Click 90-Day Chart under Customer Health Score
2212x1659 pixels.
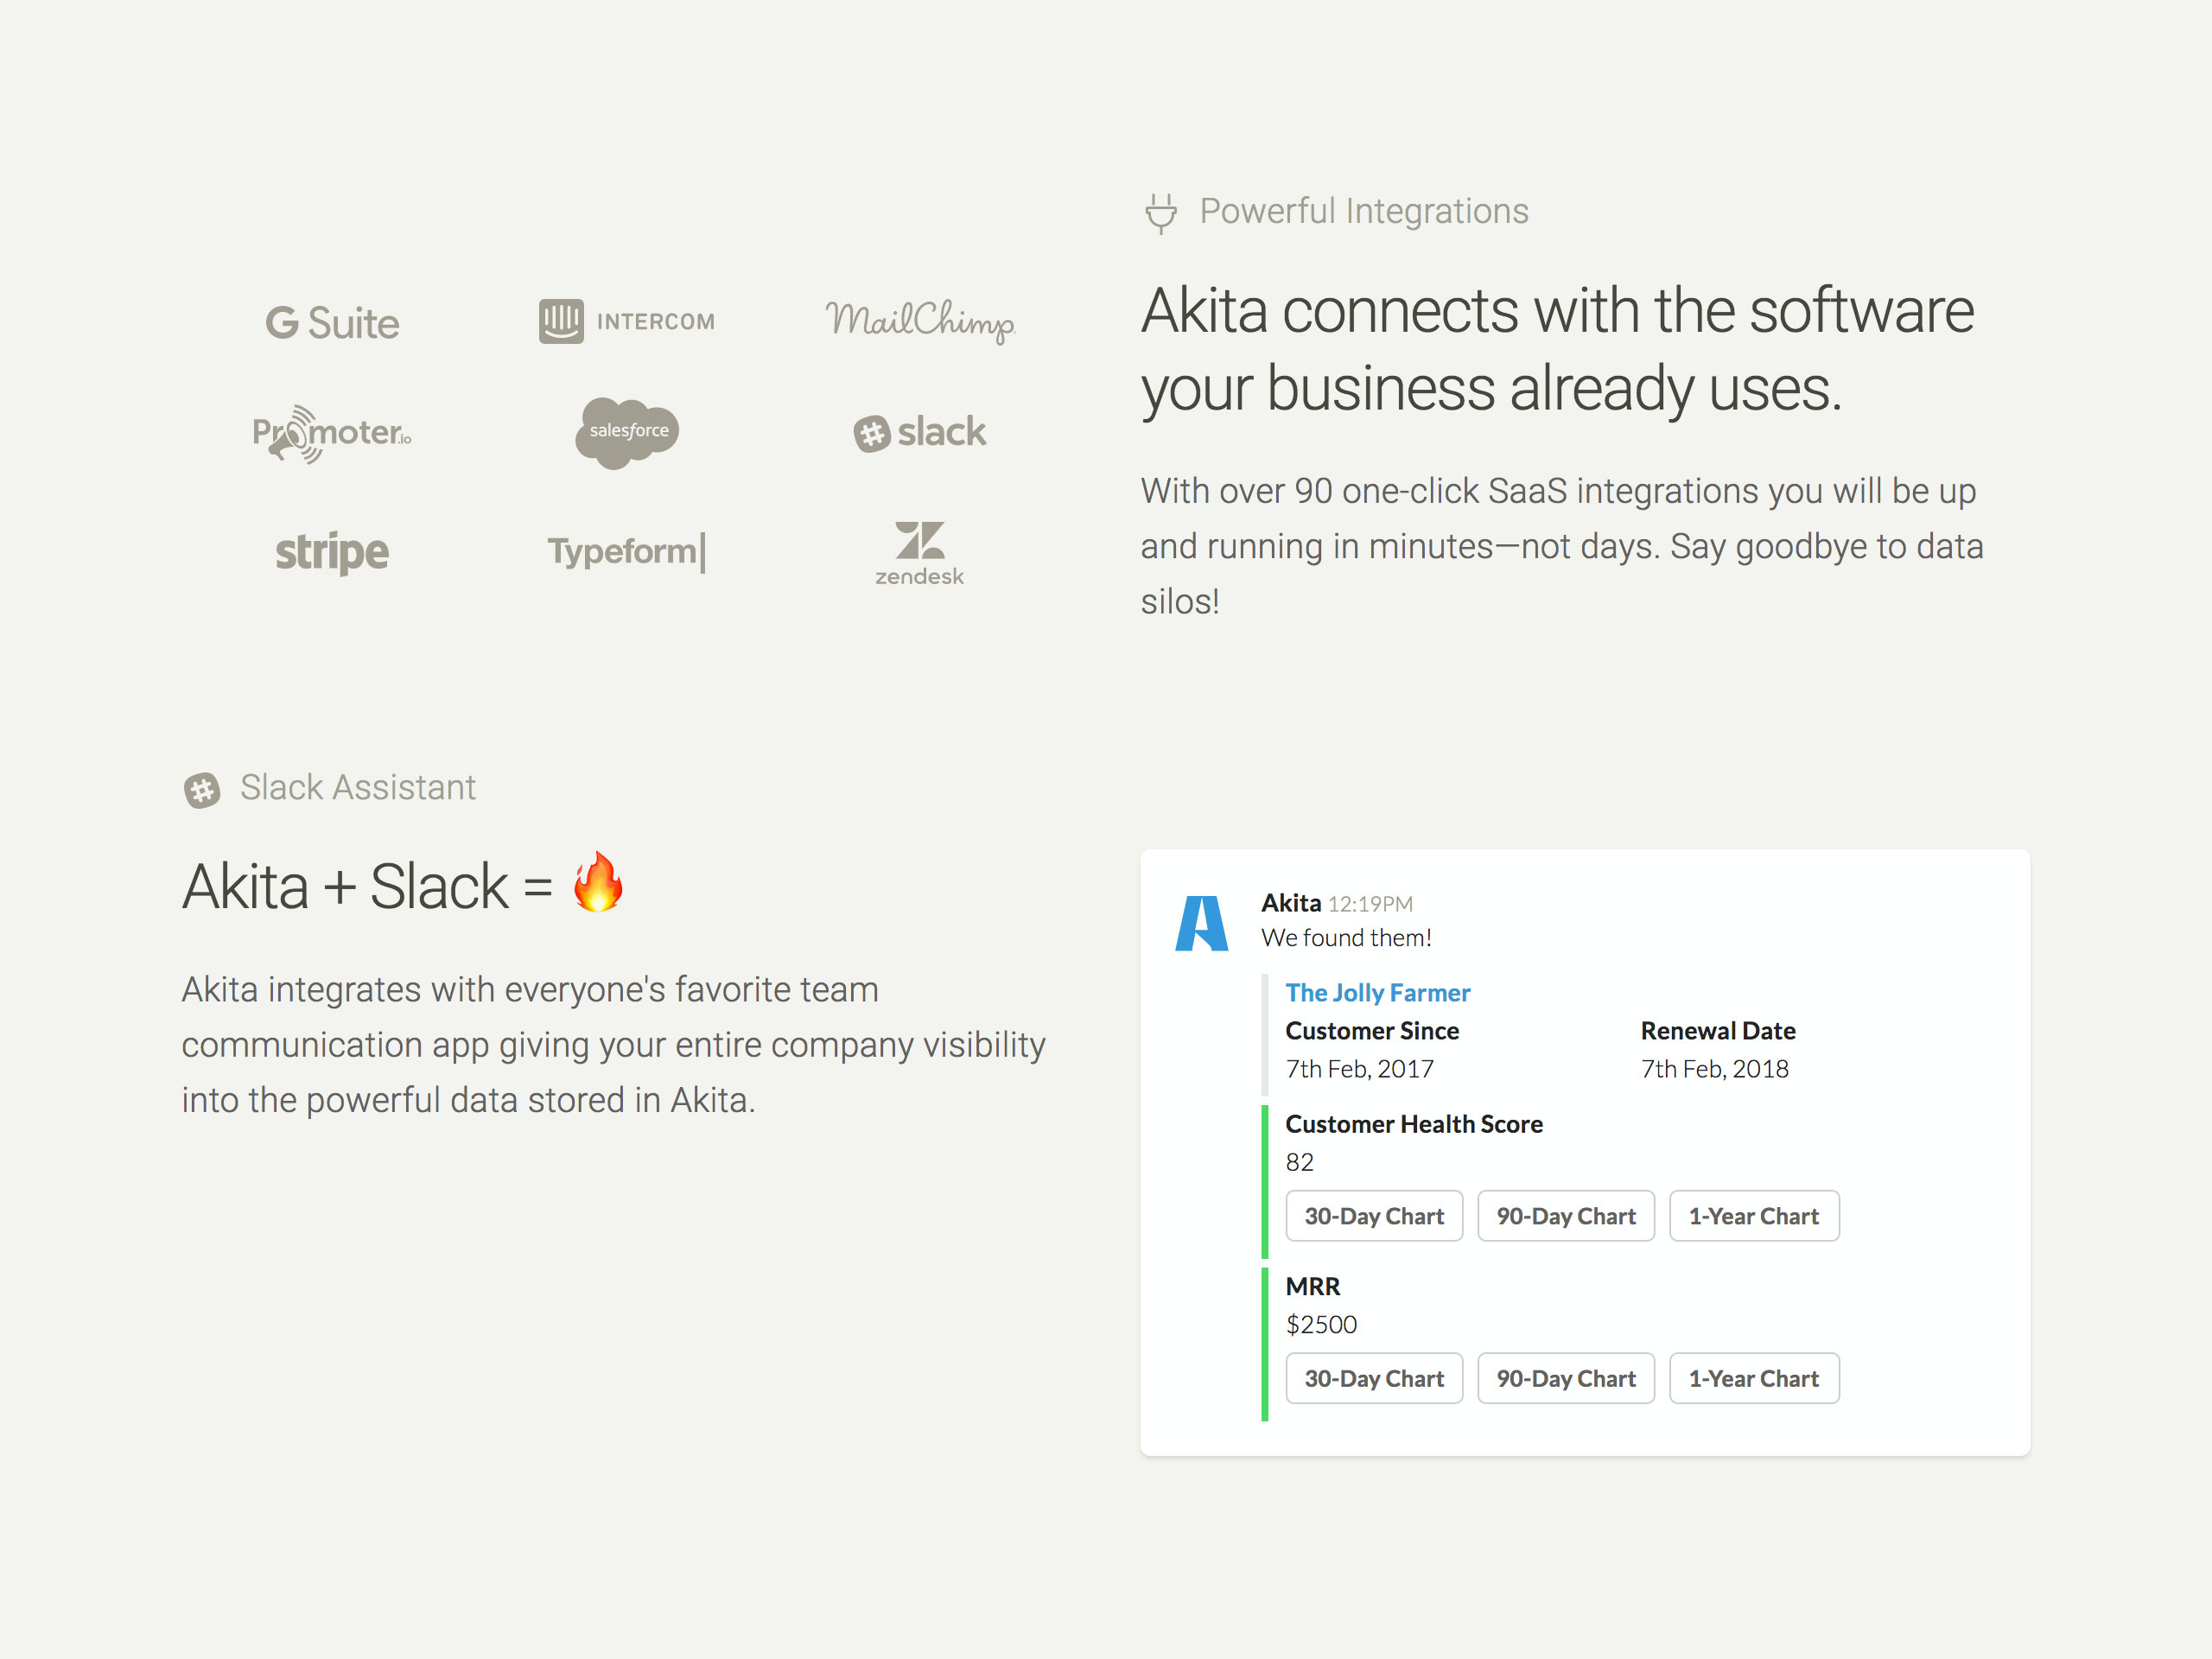point(1566,1216)
